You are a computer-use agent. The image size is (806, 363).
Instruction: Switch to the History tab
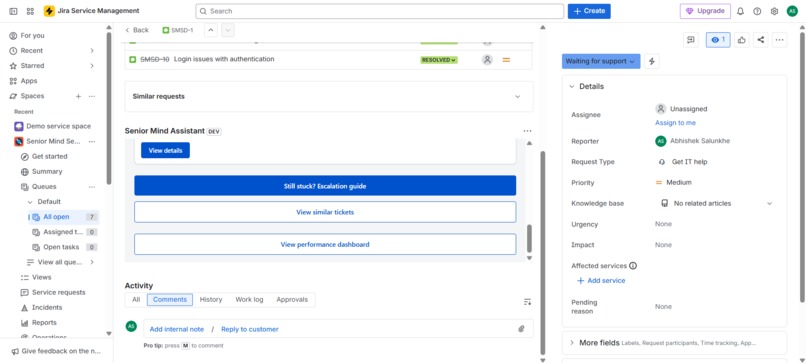[x=211, y=299]
